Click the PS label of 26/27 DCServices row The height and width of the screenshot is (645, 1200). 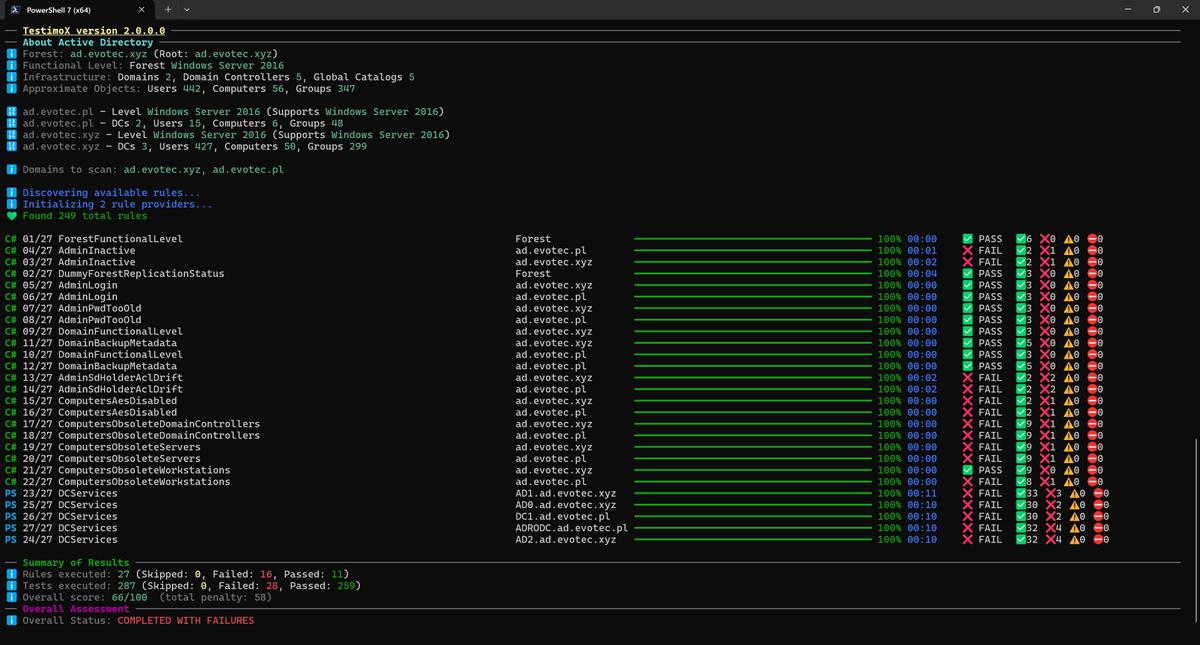point(11,517)
